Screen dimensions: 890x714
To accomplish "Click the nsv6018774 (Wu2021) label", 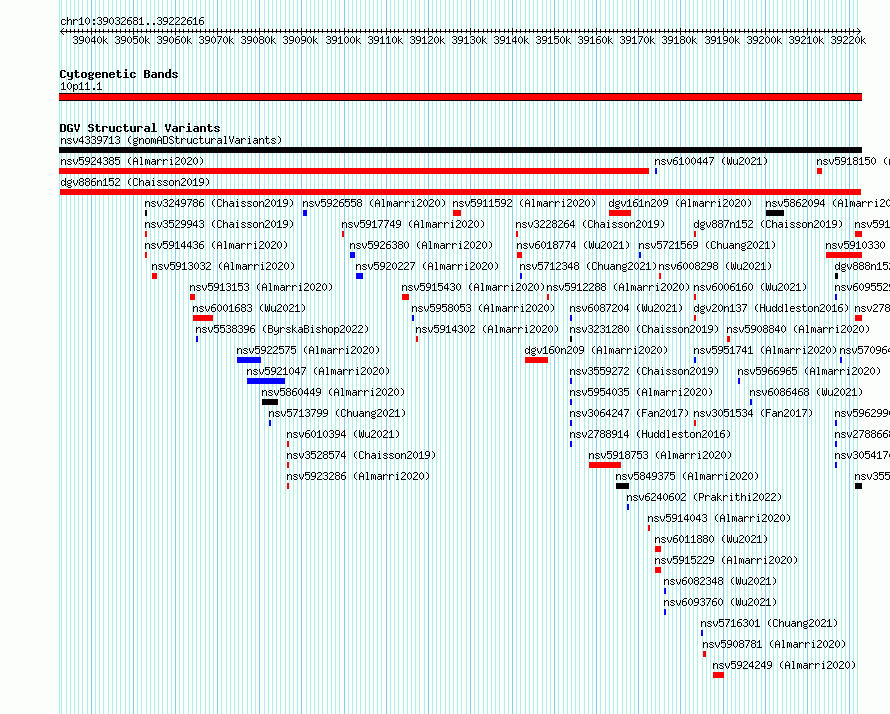I will [573, 245].
